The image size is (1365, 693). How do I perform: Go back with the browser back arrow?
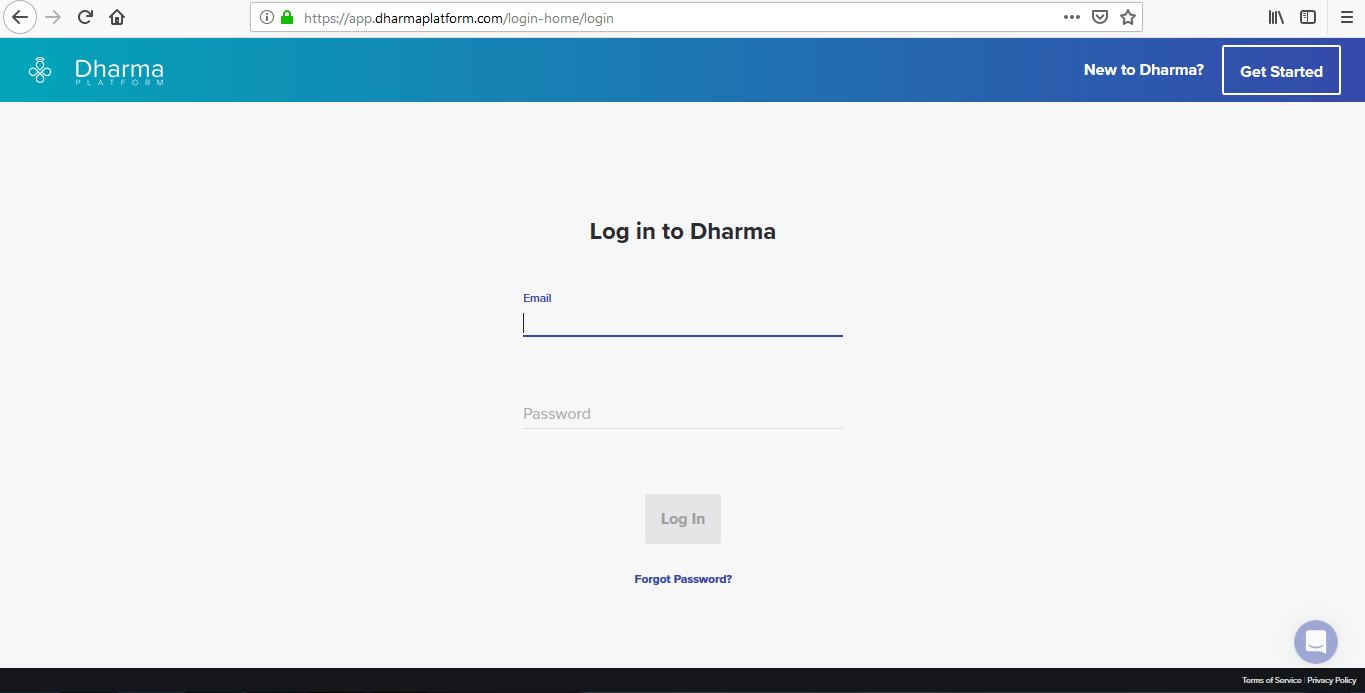pos(20,17)
